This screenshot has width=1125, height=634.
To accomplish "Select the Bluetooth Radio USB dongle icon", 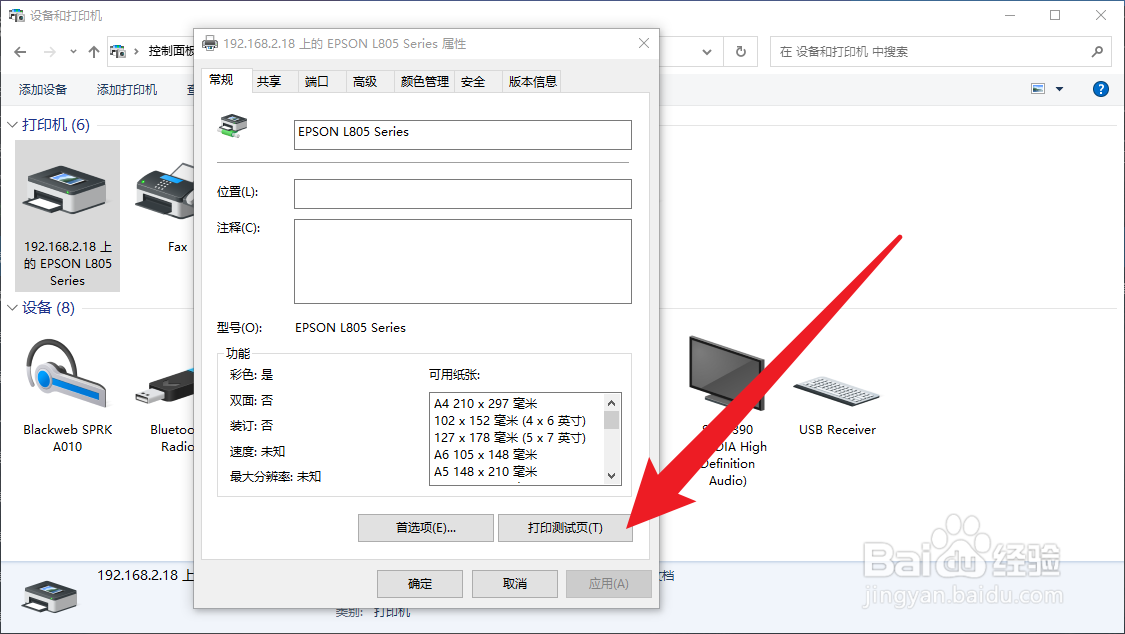I will [164, 387].
